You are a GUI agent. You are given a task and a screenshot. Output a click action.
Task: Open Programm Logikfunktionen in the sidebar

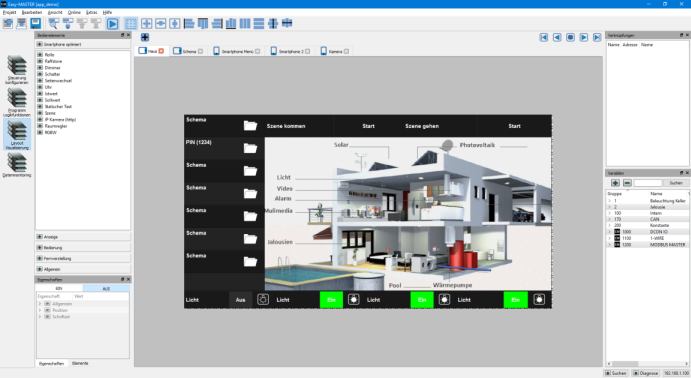17,102
